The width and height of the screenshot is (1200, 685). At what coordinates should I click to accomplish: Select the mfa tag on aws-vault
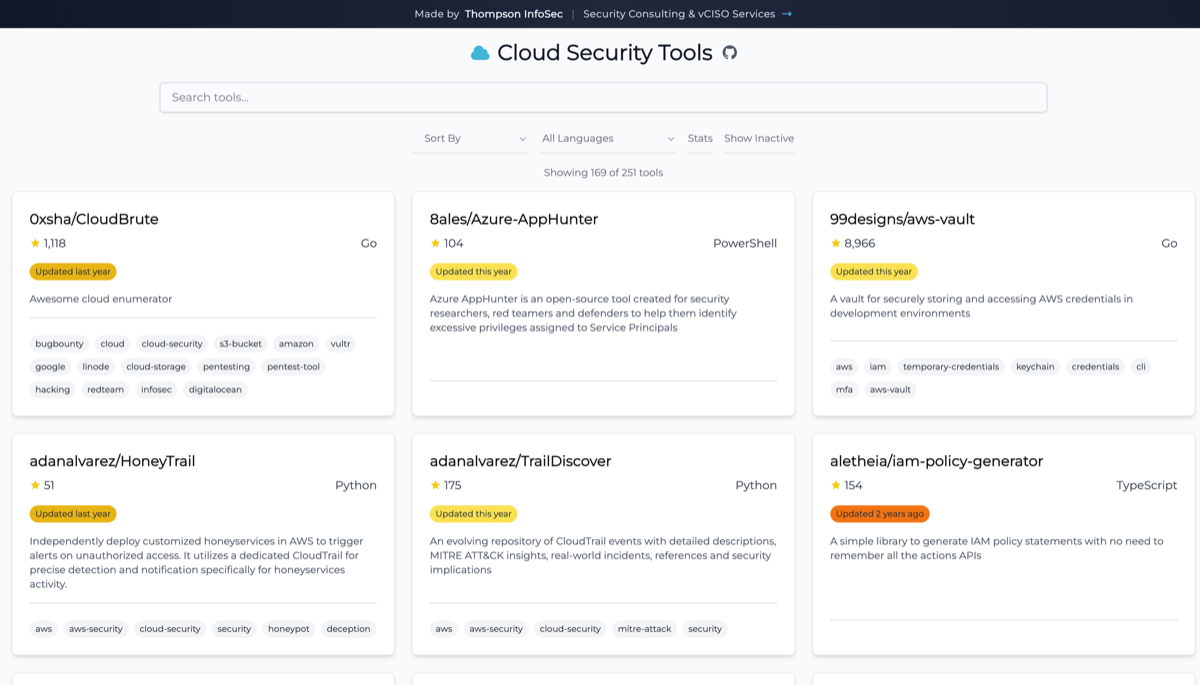(x=844, y=390)
